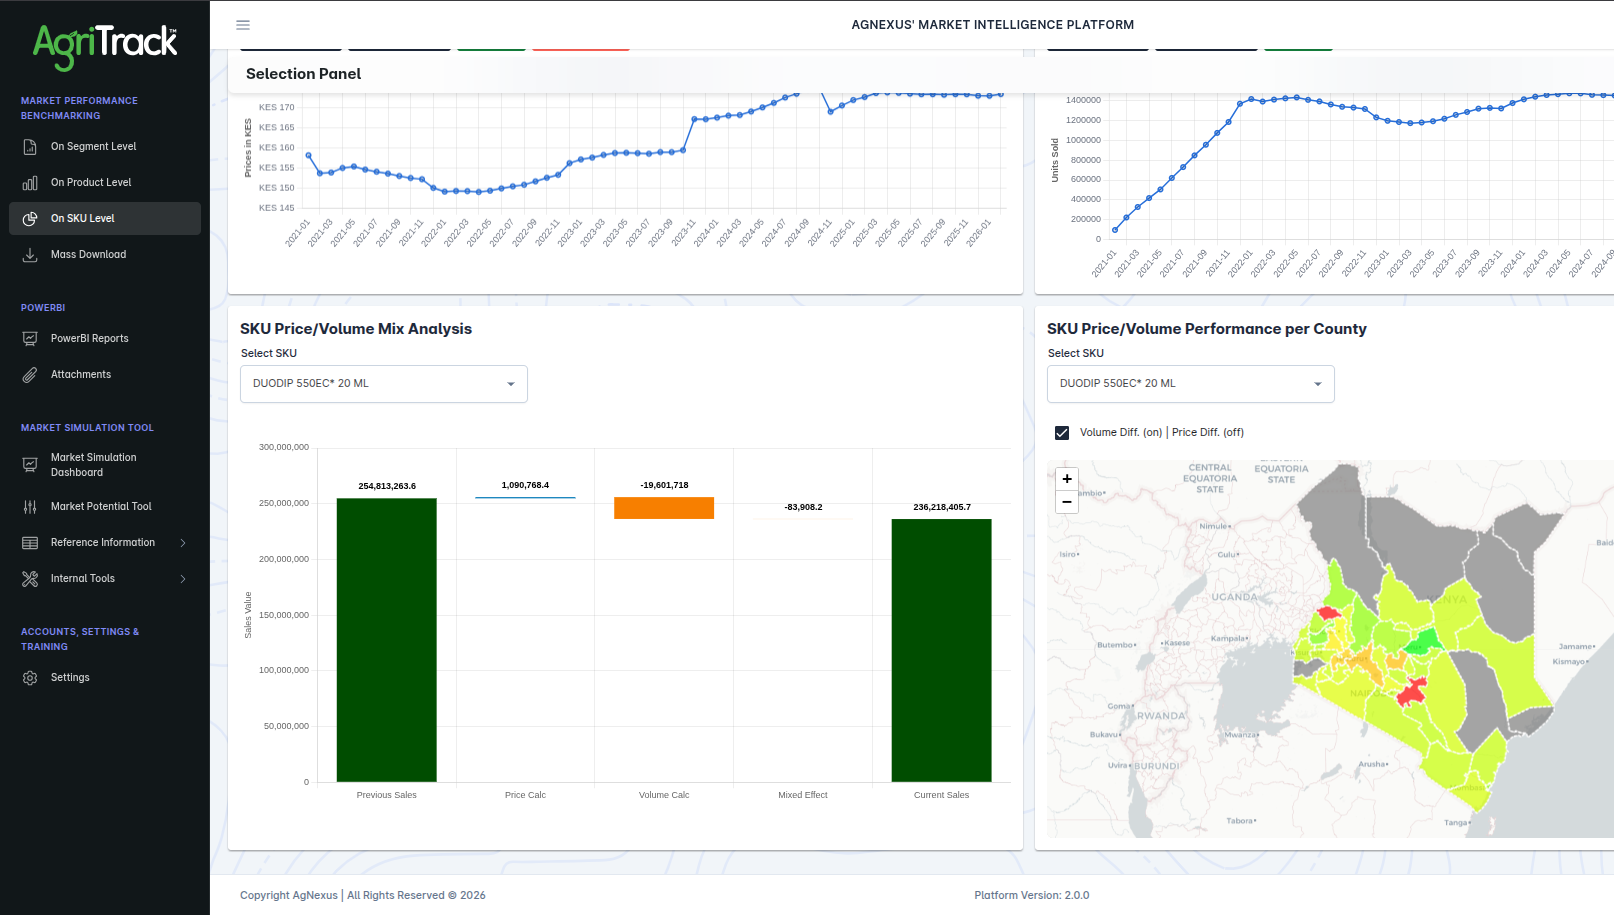Click Market Performance Benchmarking section header
Screen dimensions: 1614x915
pyautogui.click(x=79, y=108)
